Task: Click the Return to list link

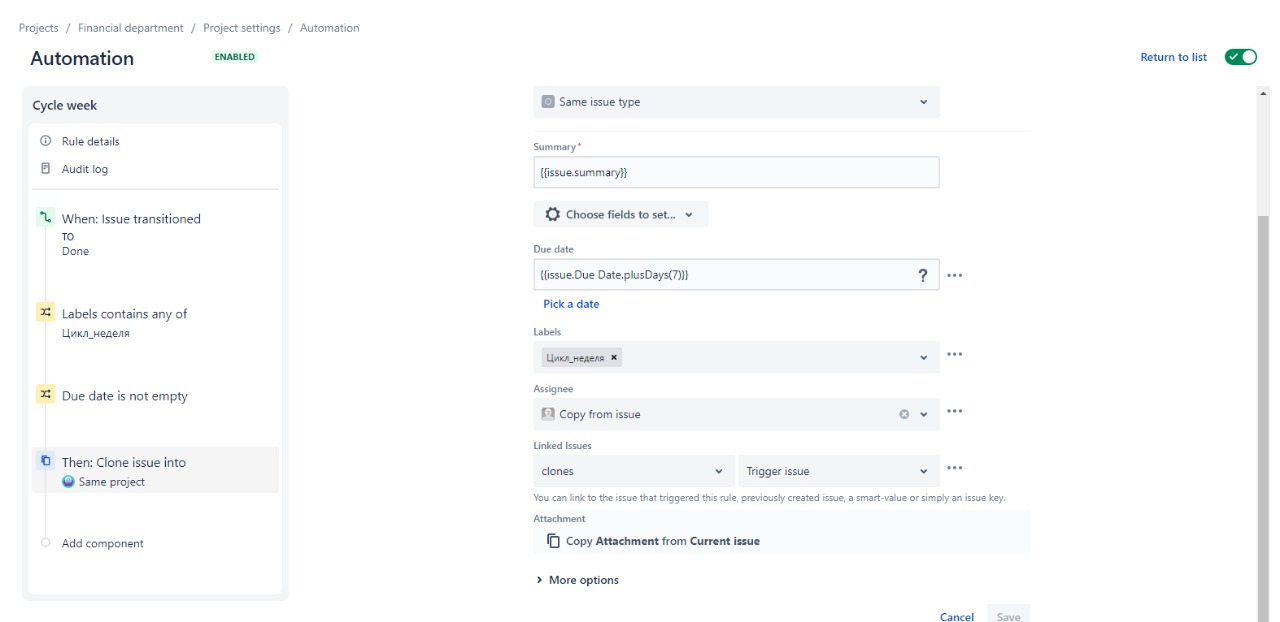Action: (1173, 57)
